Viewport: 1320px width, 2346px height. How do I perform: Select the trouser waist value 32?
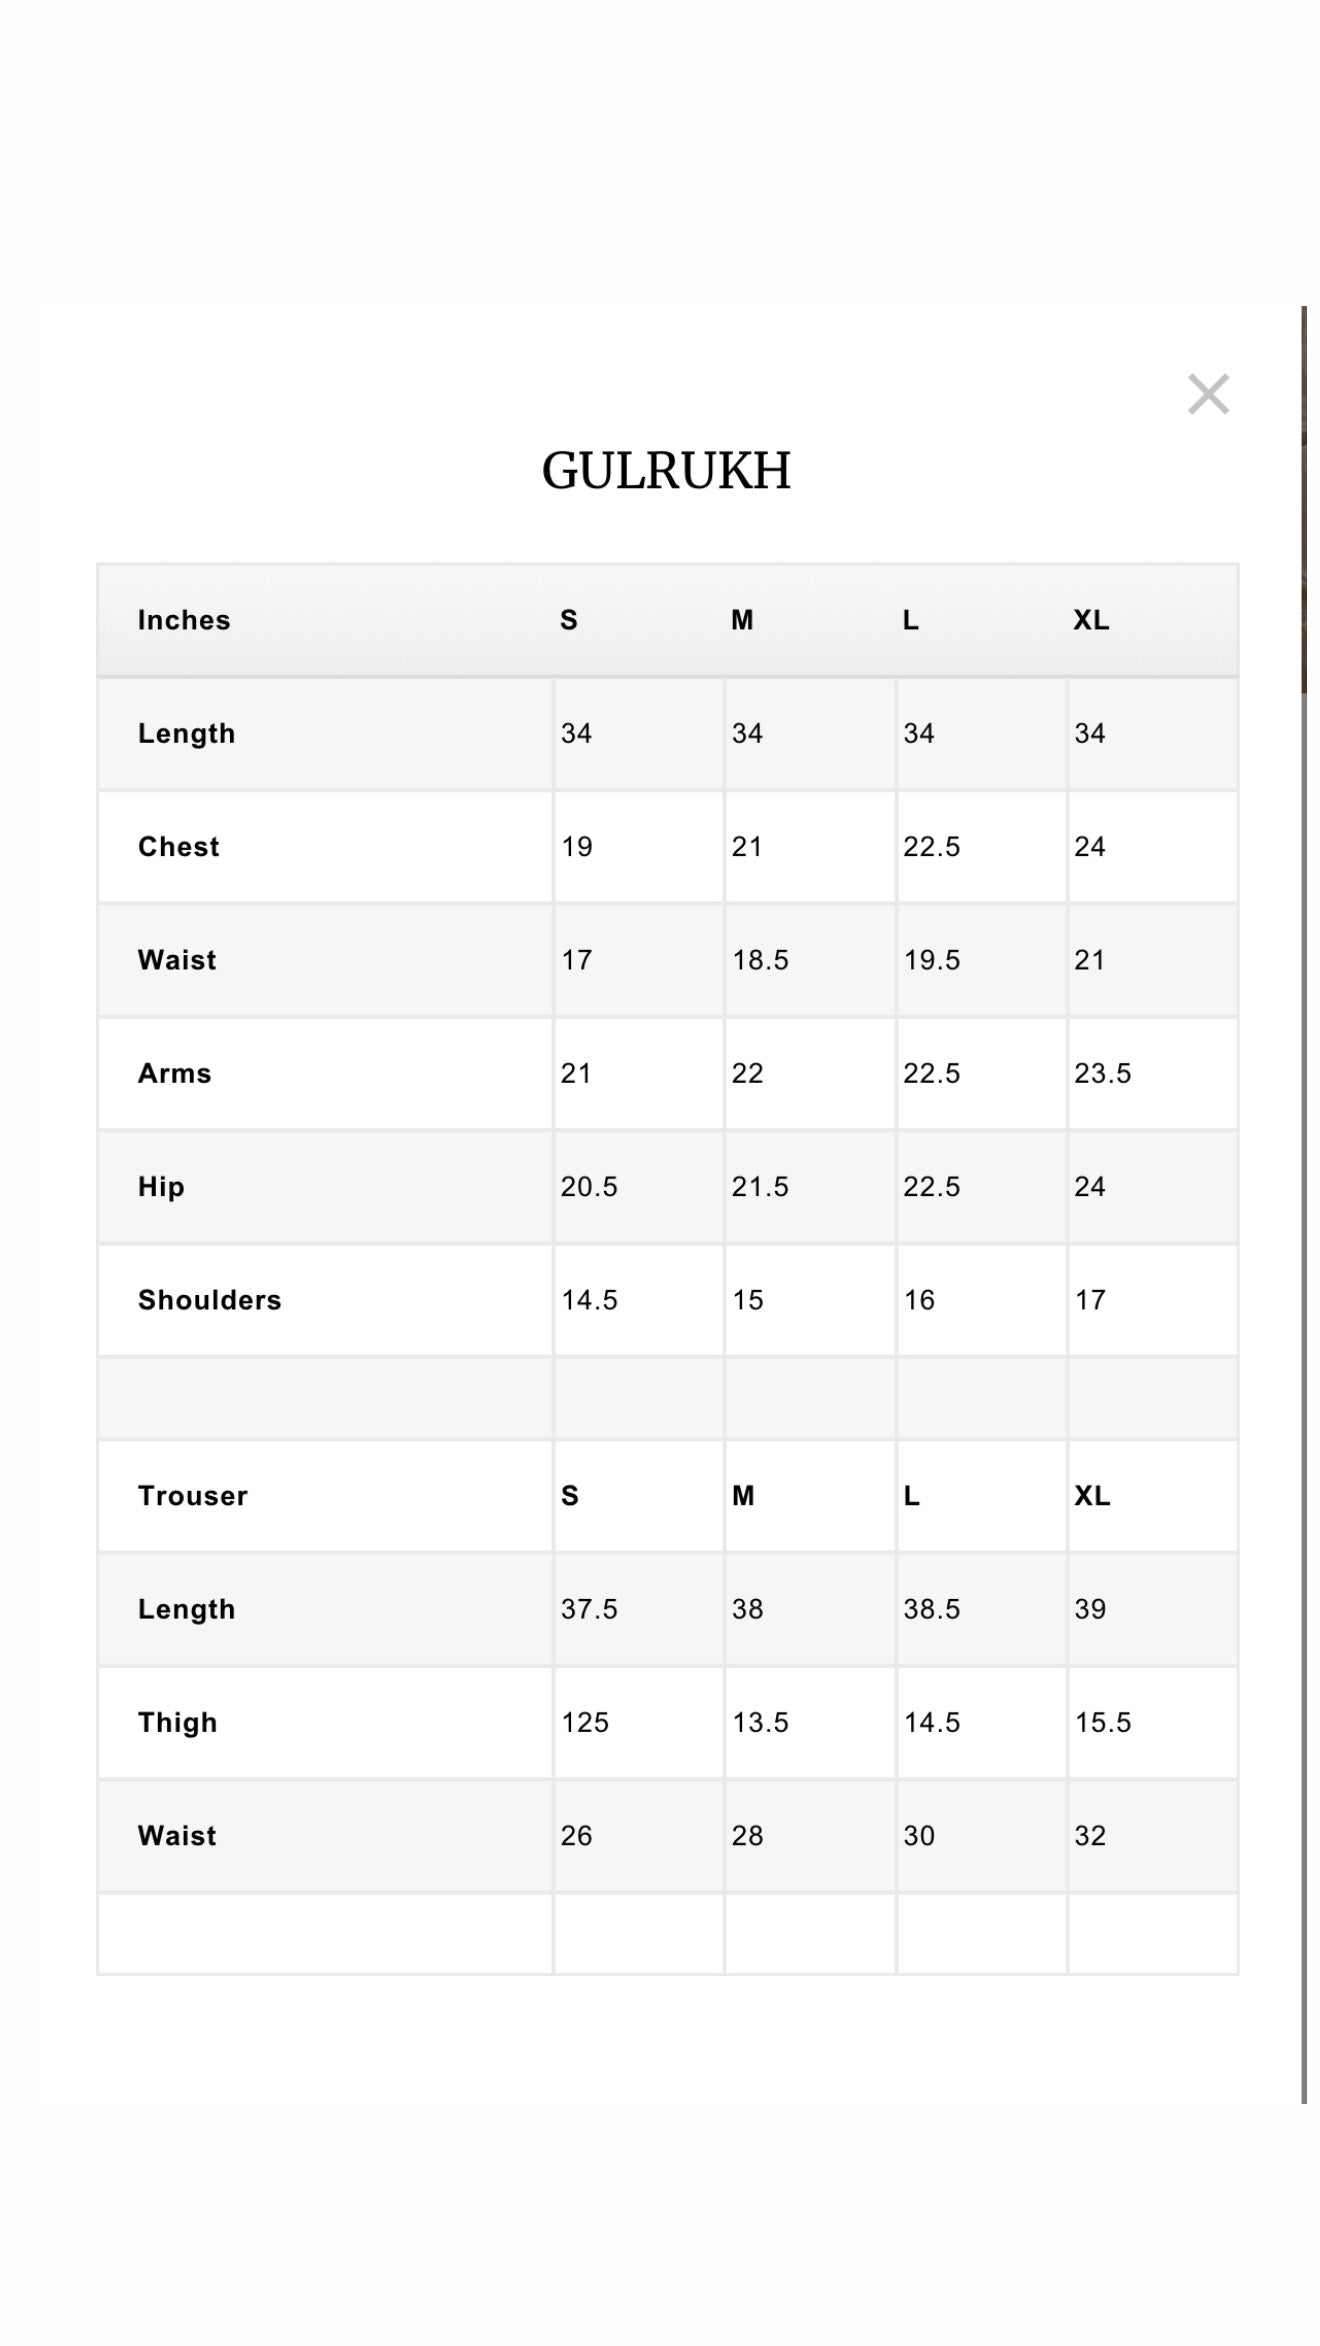1091,1835
